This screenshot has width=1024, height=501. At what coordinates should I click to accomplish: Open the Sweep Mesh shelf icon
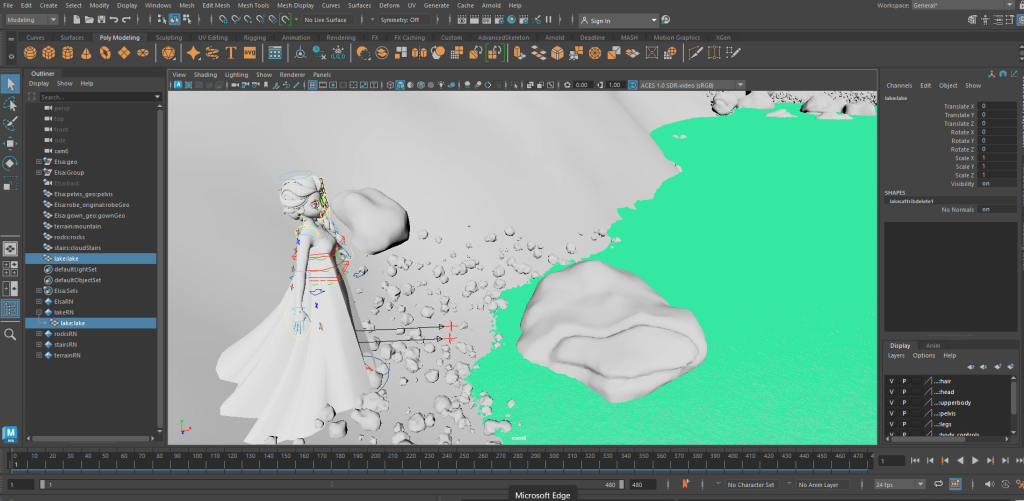(x=212, y=53)
